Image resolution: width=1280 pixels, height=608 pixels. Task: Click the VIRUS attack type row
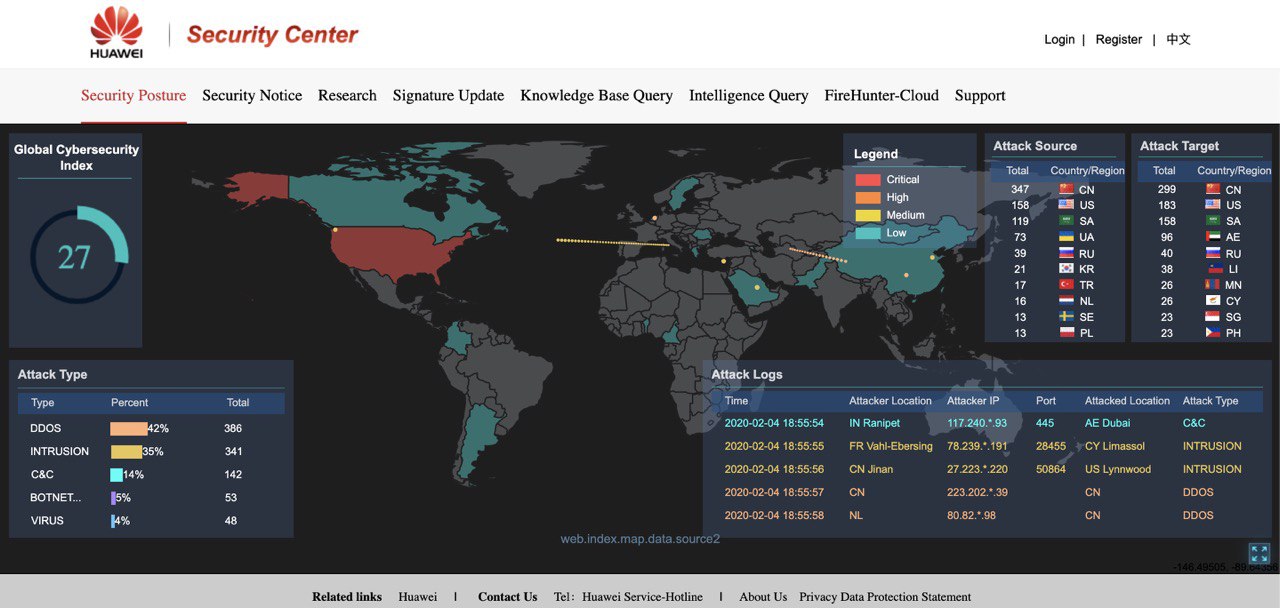151,520
